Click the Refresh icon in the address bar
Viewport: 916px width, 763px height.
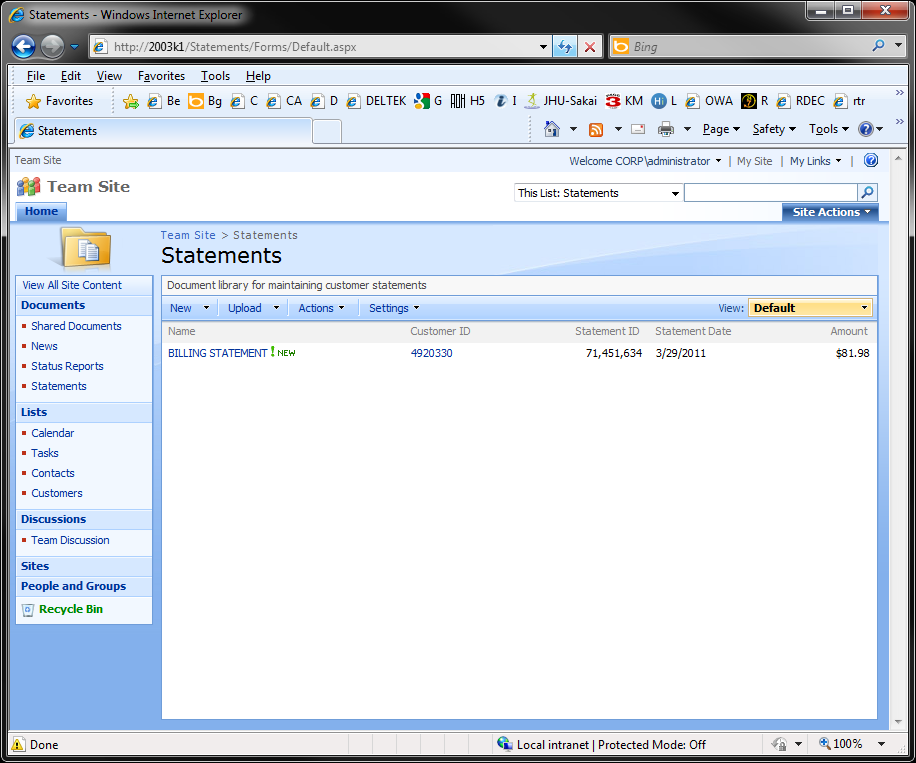coord(566,46)
